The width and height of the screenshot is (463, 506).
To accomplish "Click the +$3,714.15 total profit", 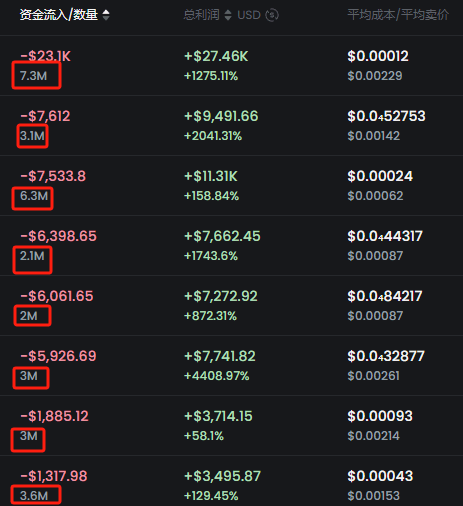I will (x=218, y=416).
